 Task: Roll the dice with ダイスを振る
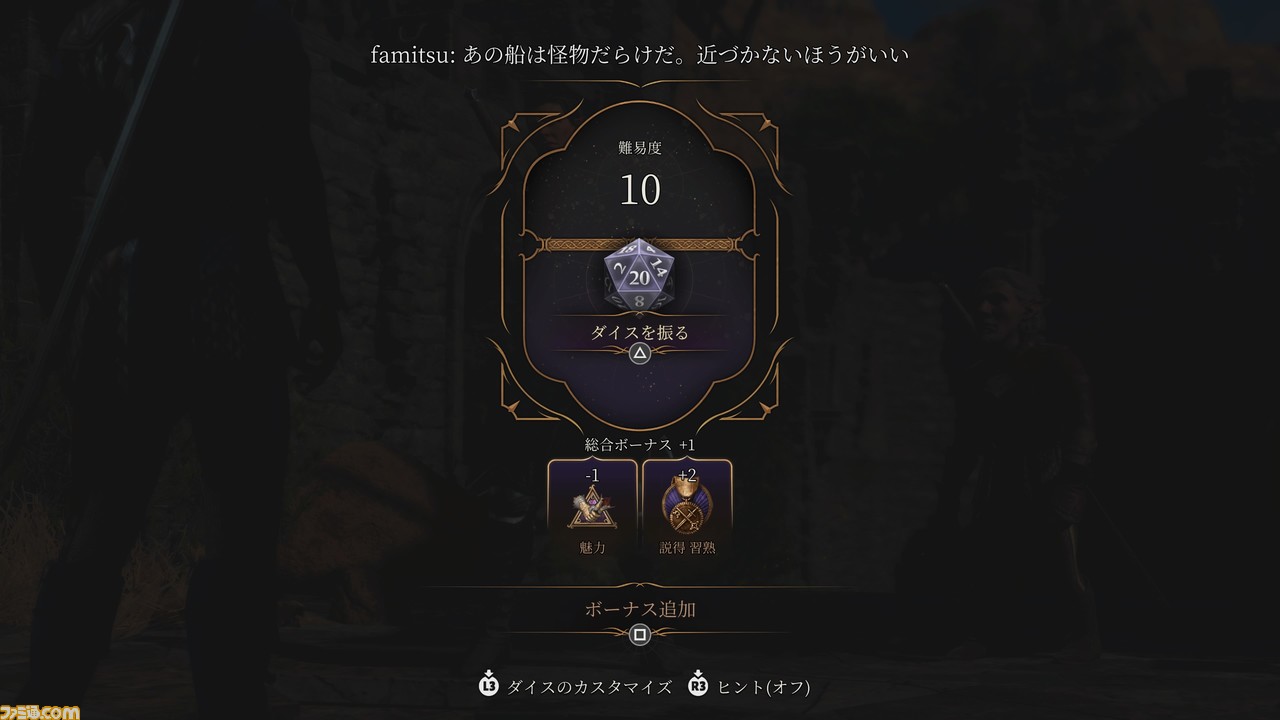coord(640,332)
